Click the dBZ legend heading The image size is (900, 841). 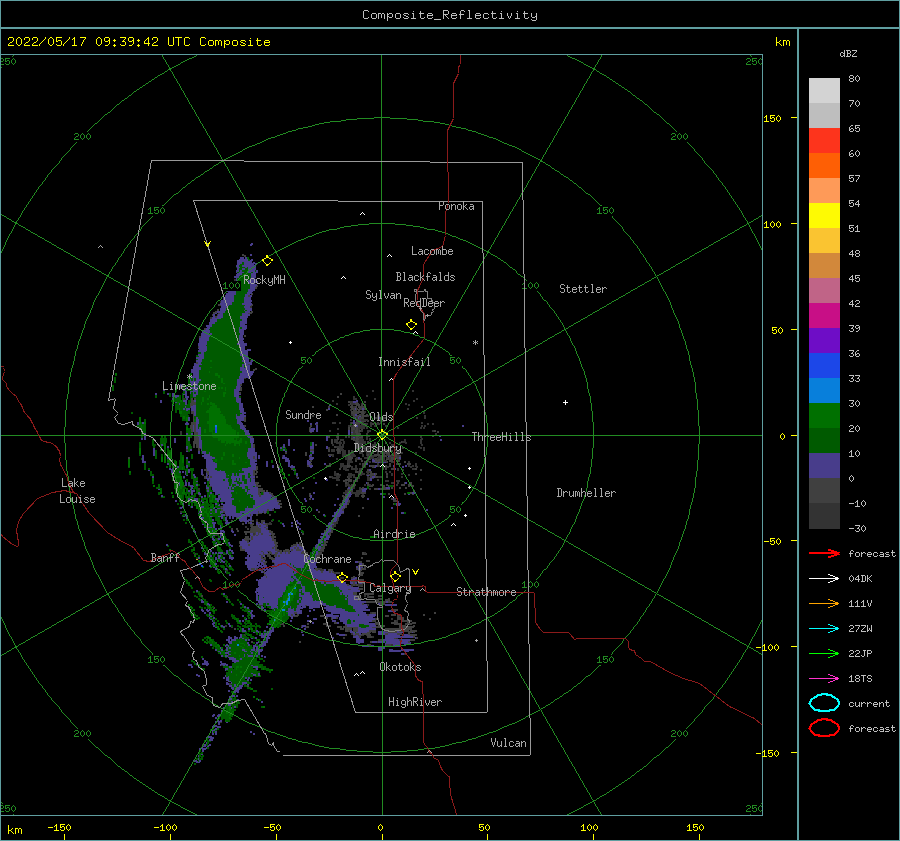[x=848, y=53]
